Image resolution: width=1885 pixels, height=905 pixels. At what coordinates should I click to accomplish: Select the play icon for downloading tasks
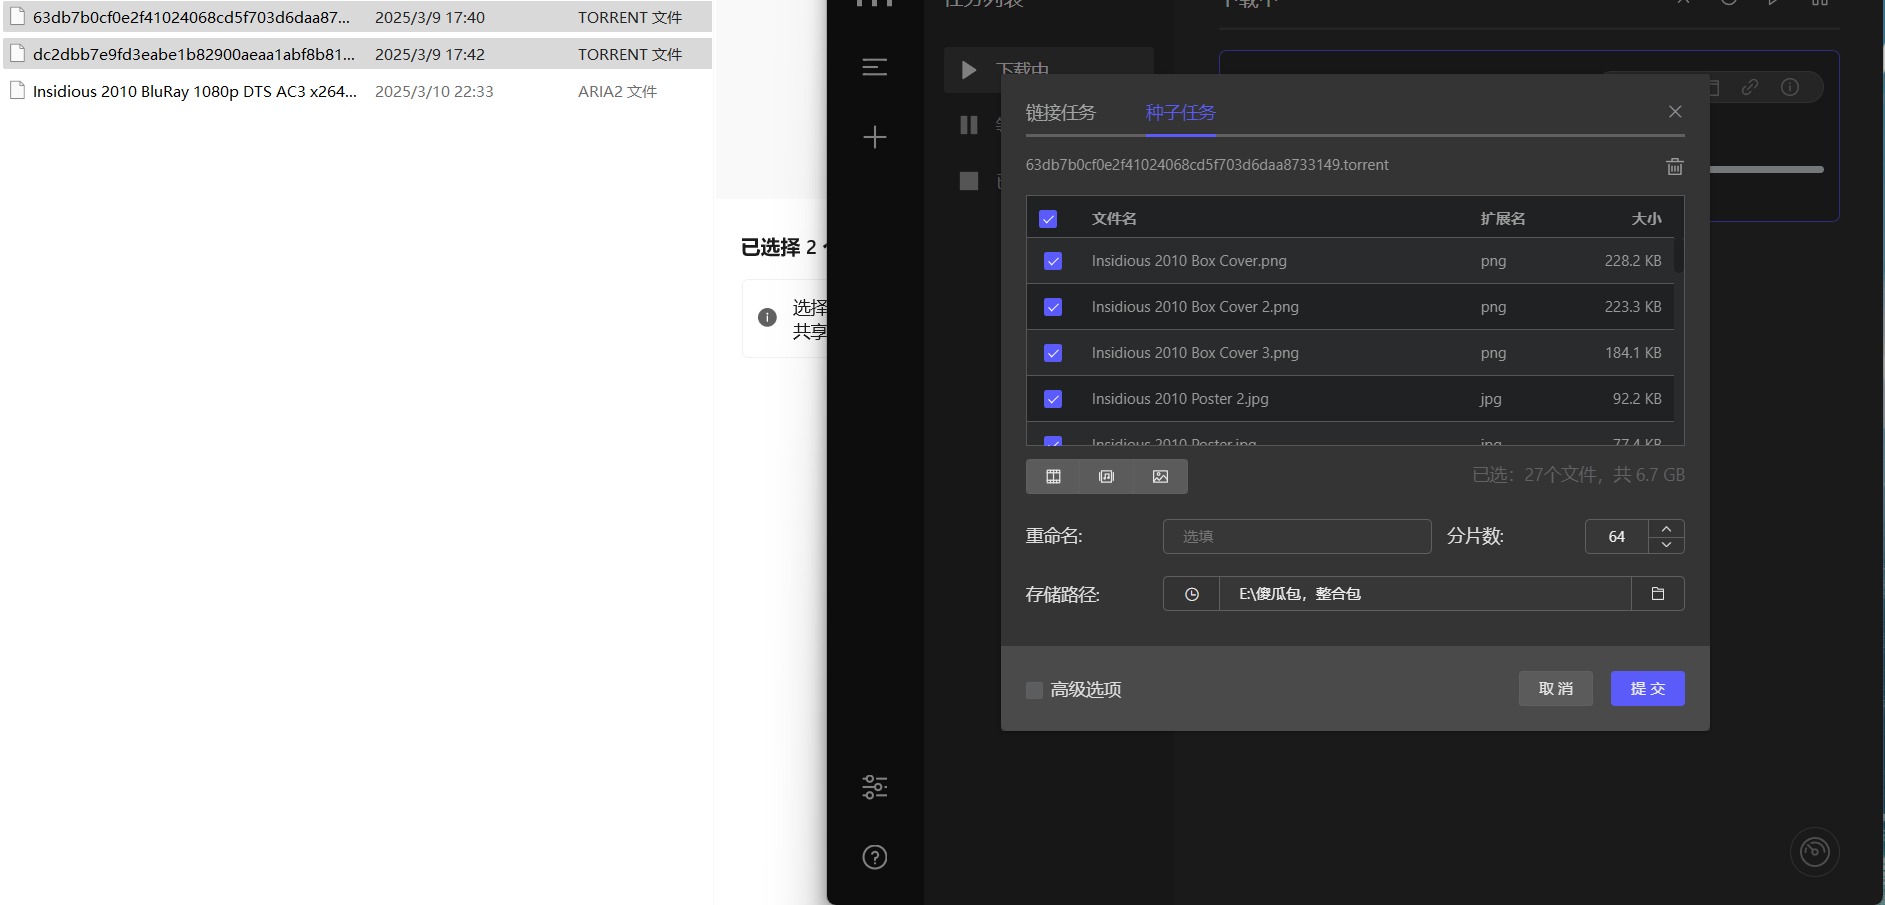click(968, 70)
